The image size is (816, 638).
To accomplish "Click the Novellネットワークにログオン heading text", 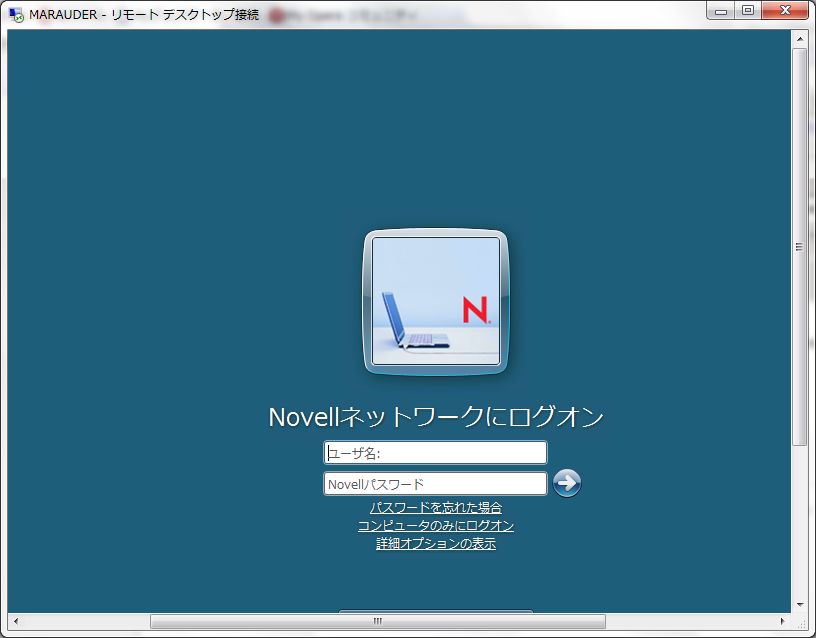I will pos(436,417).
